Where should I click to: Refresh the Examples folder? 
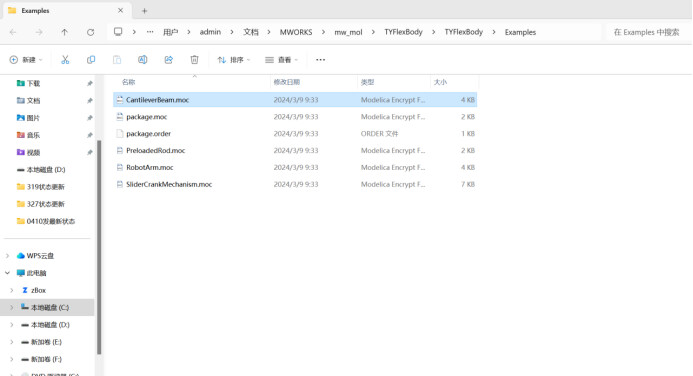[x=90, y=32]
